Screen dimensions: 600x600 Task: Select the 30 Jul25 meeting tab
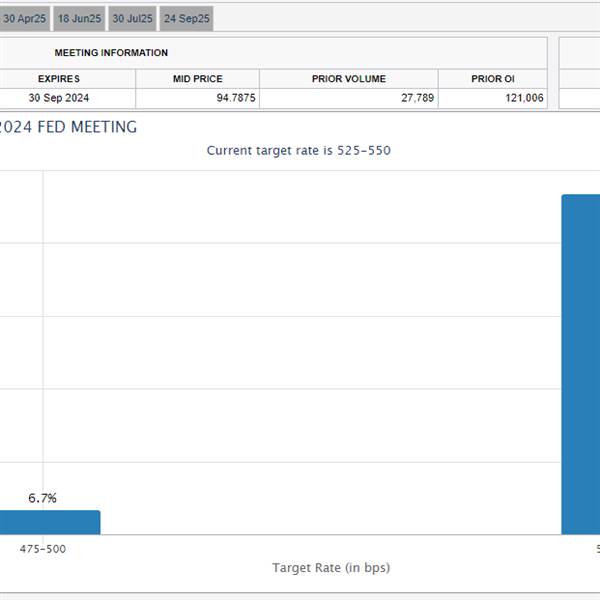click(132, 18)
